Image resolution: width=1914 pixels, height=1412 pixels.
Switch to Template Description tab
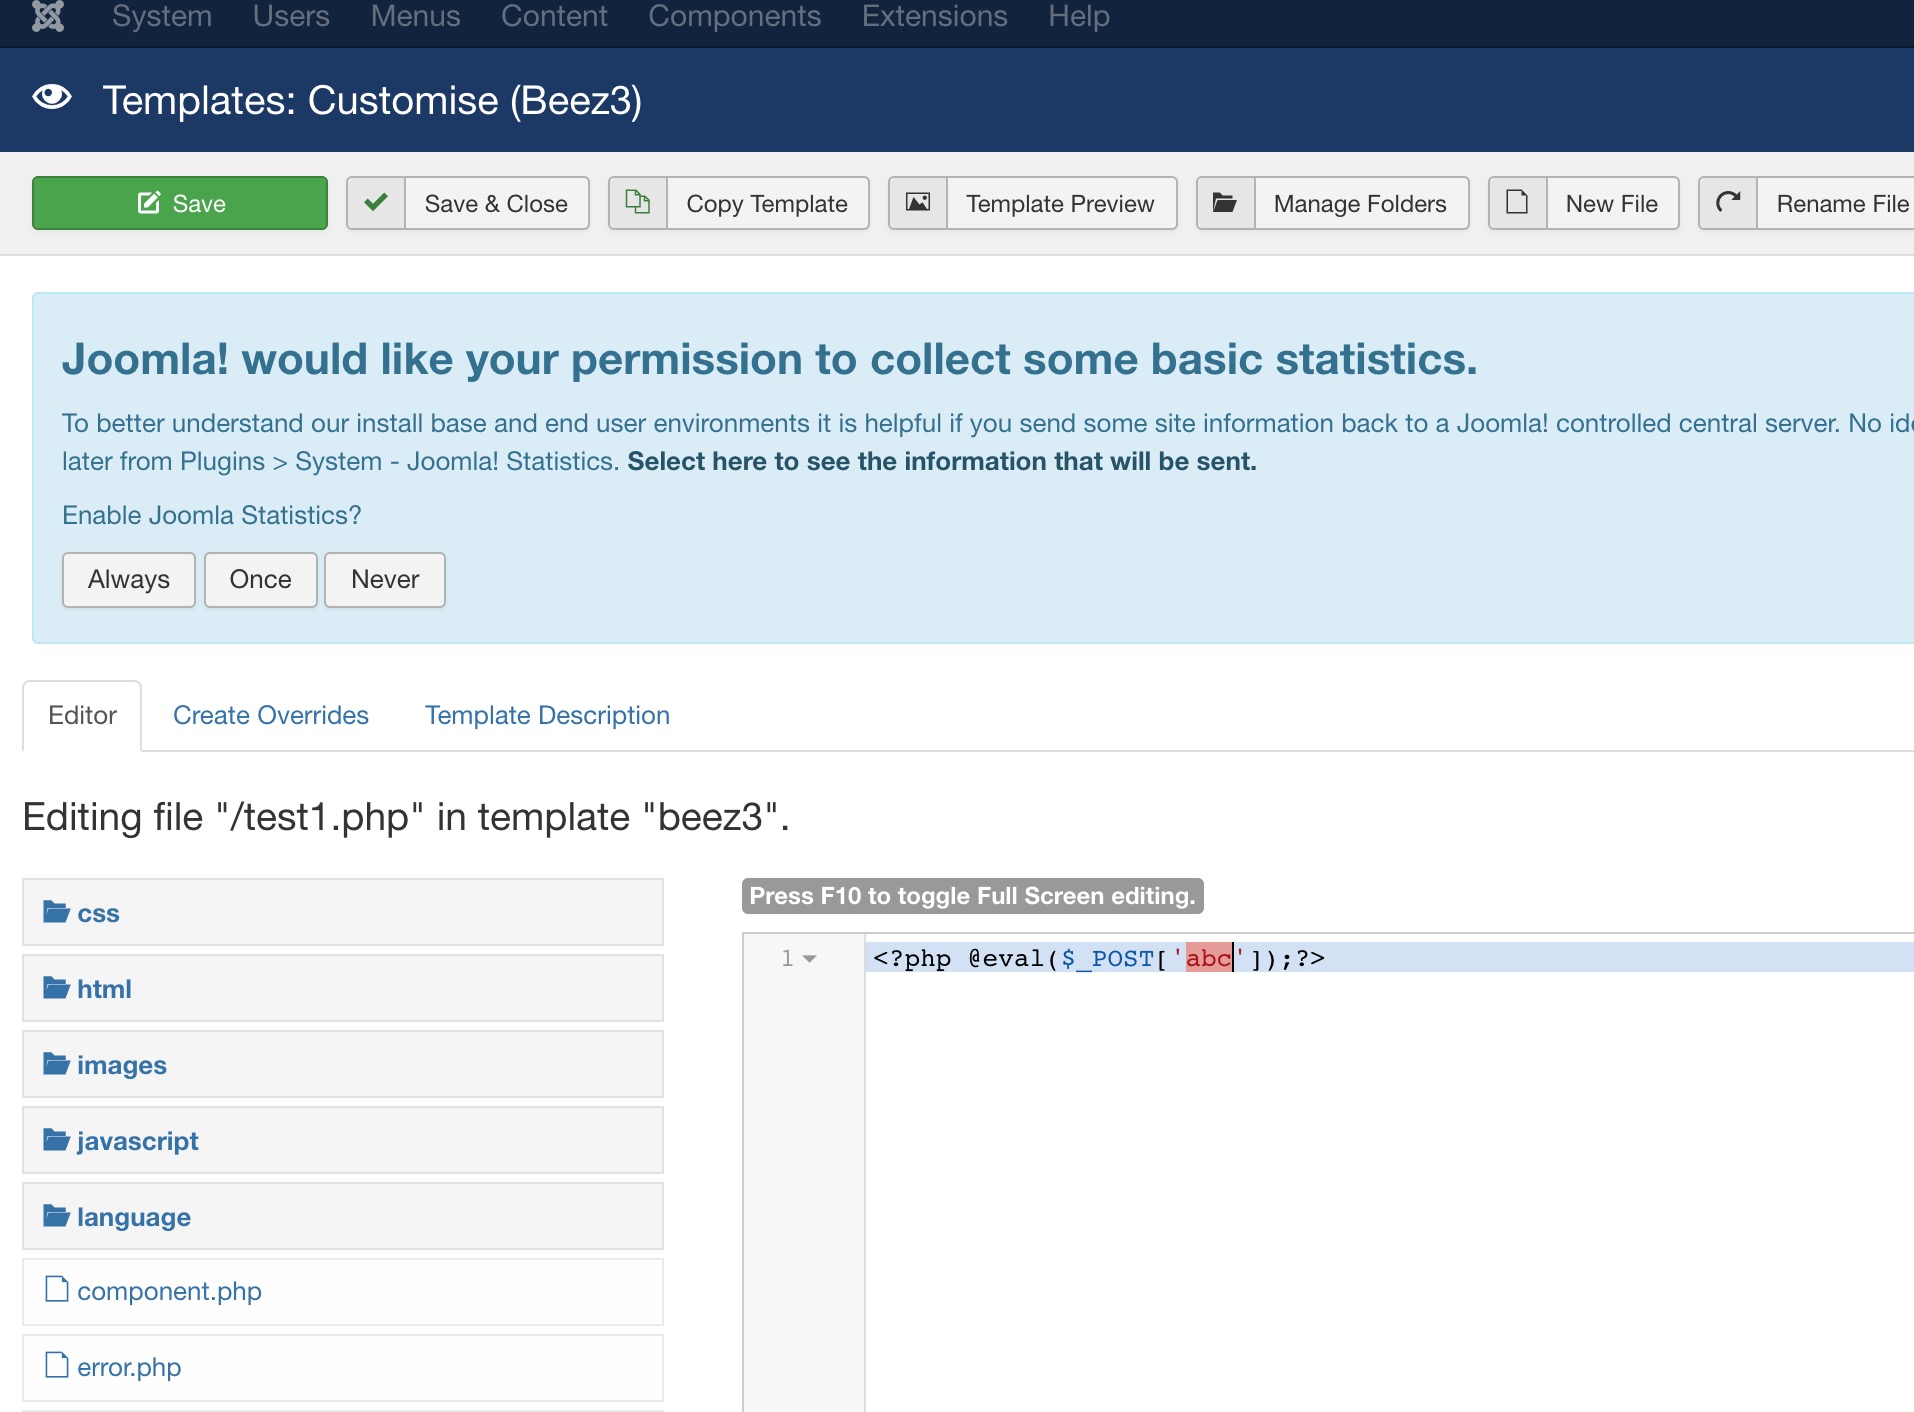point(547,715)
